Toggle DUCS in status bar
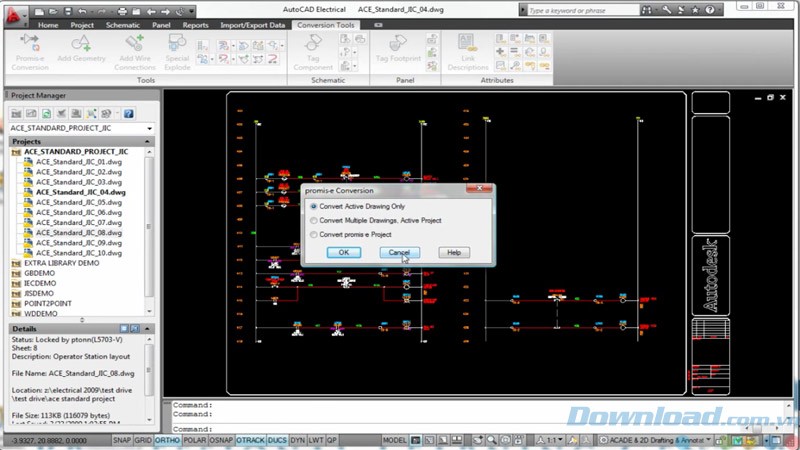The image size is (800, 450). pos(277,440)
